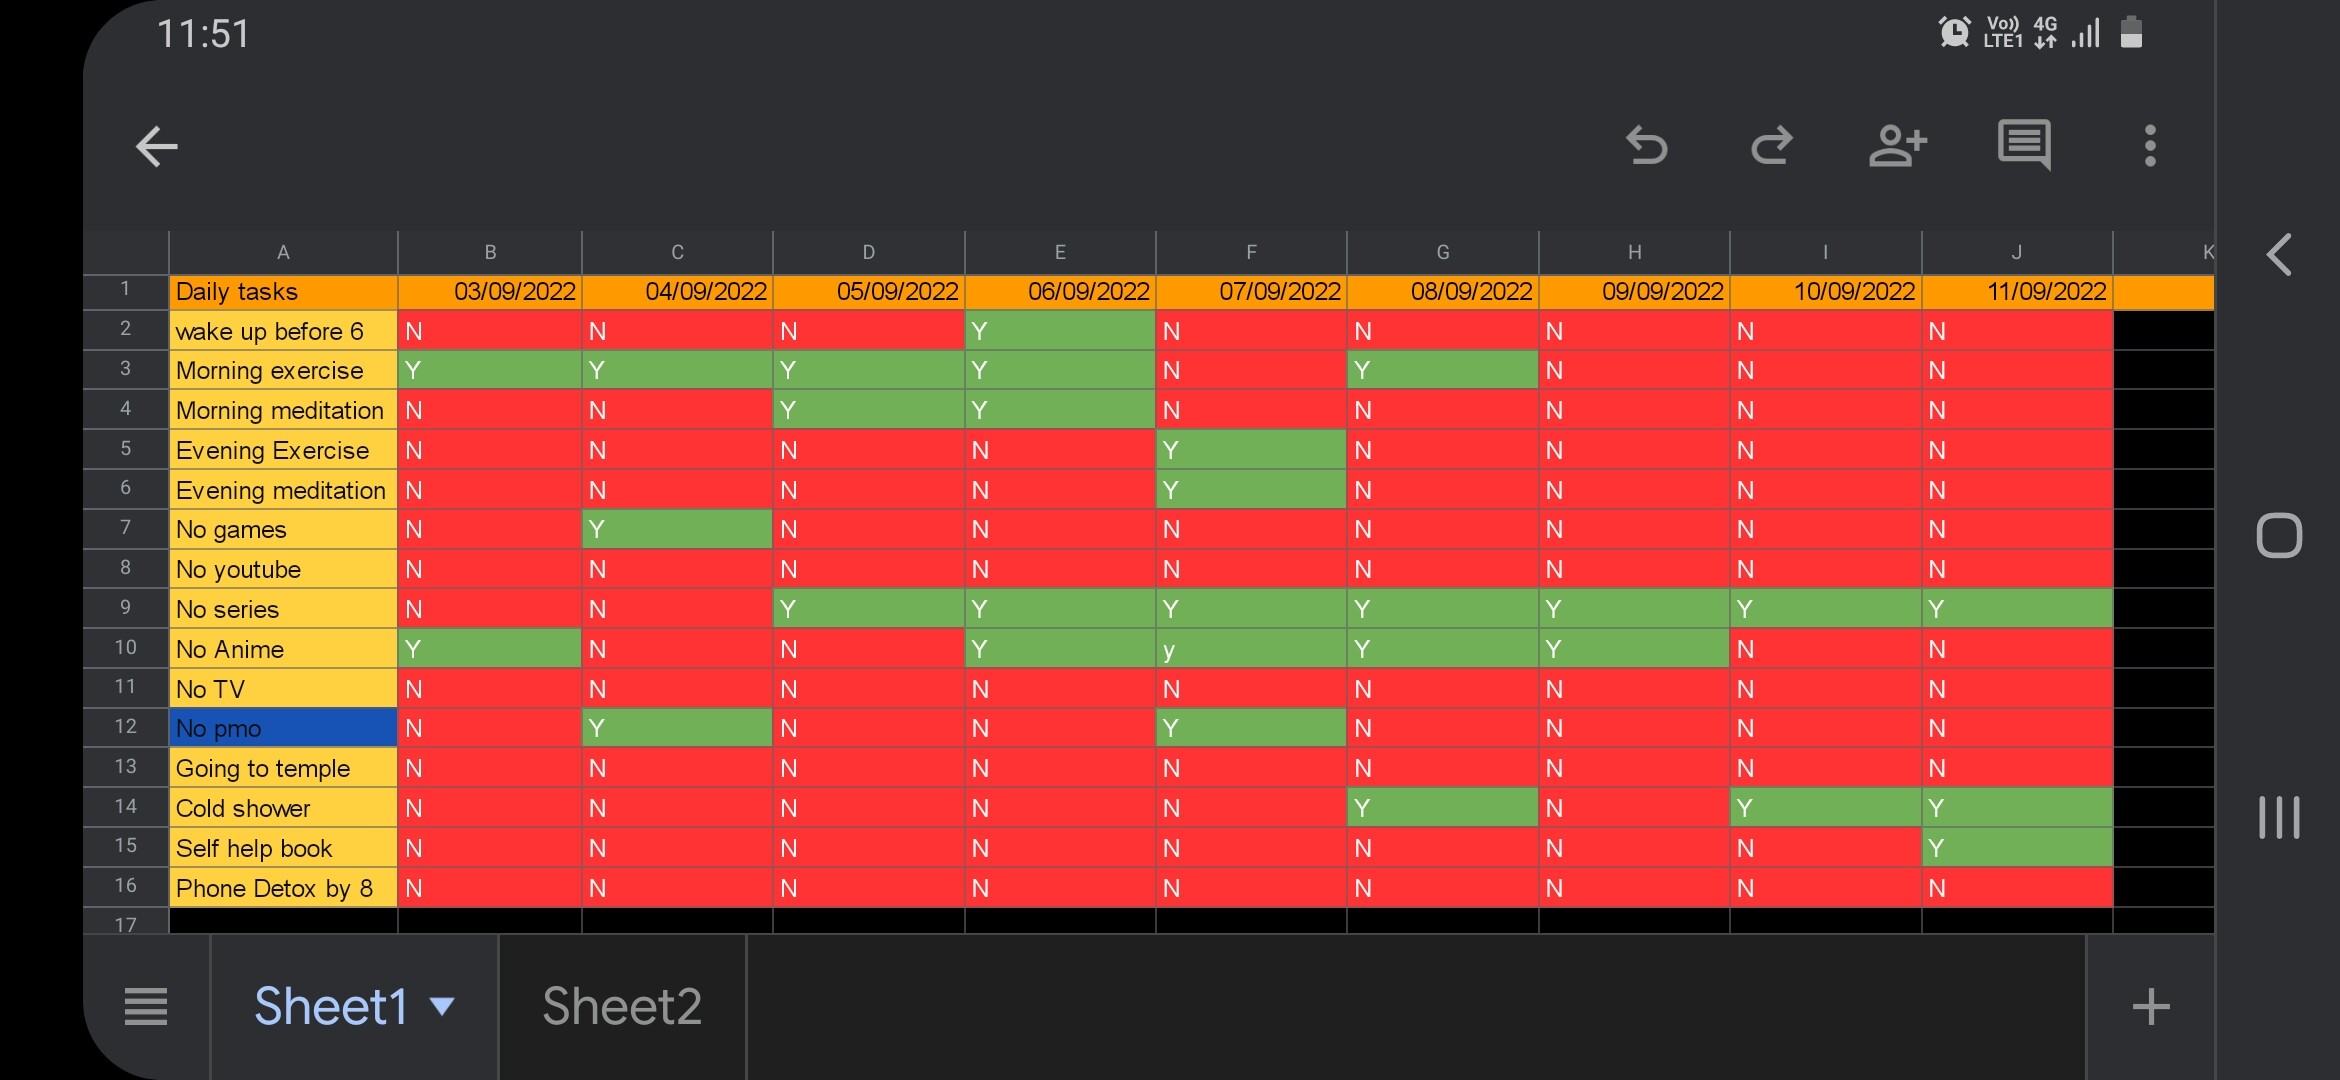The width and height of the screenshot is (2340, 1080).
Task: Select the 'Self help book' cell
Action: [283, 848]
